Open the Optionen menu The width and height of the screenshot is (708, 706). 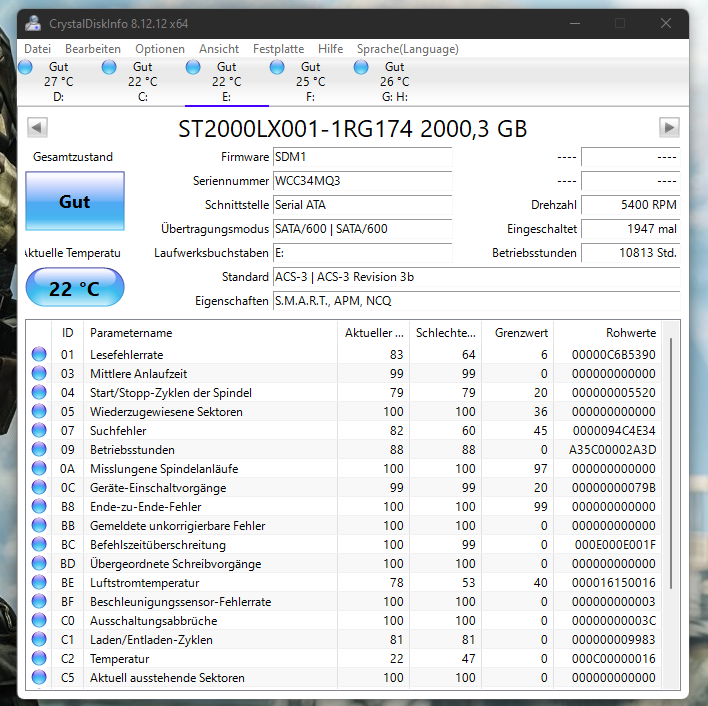click(160, 49)
